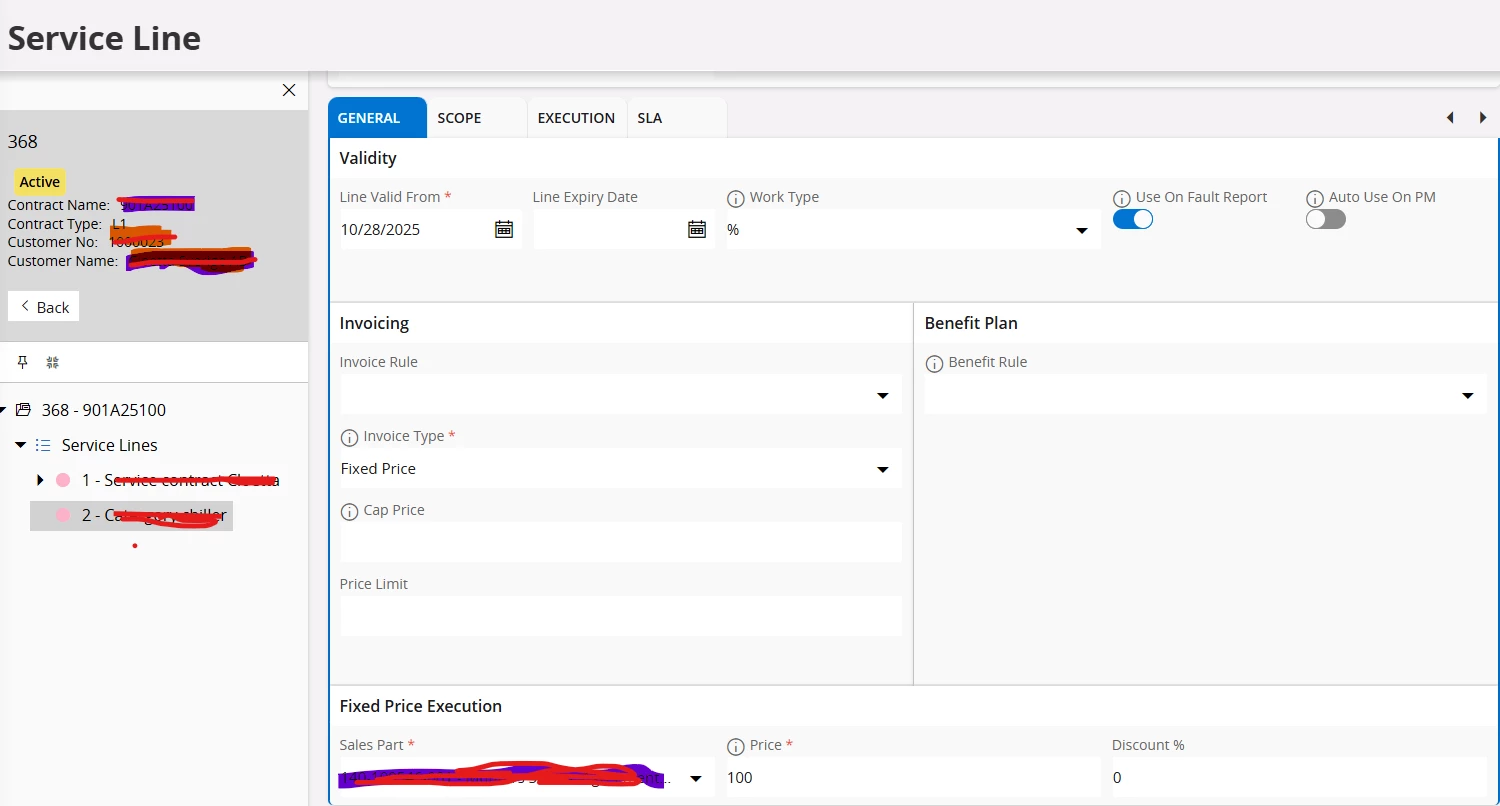Screen dimensions: 1500x806
Task: Show info for Price field
Action: [x=736, y=746]
